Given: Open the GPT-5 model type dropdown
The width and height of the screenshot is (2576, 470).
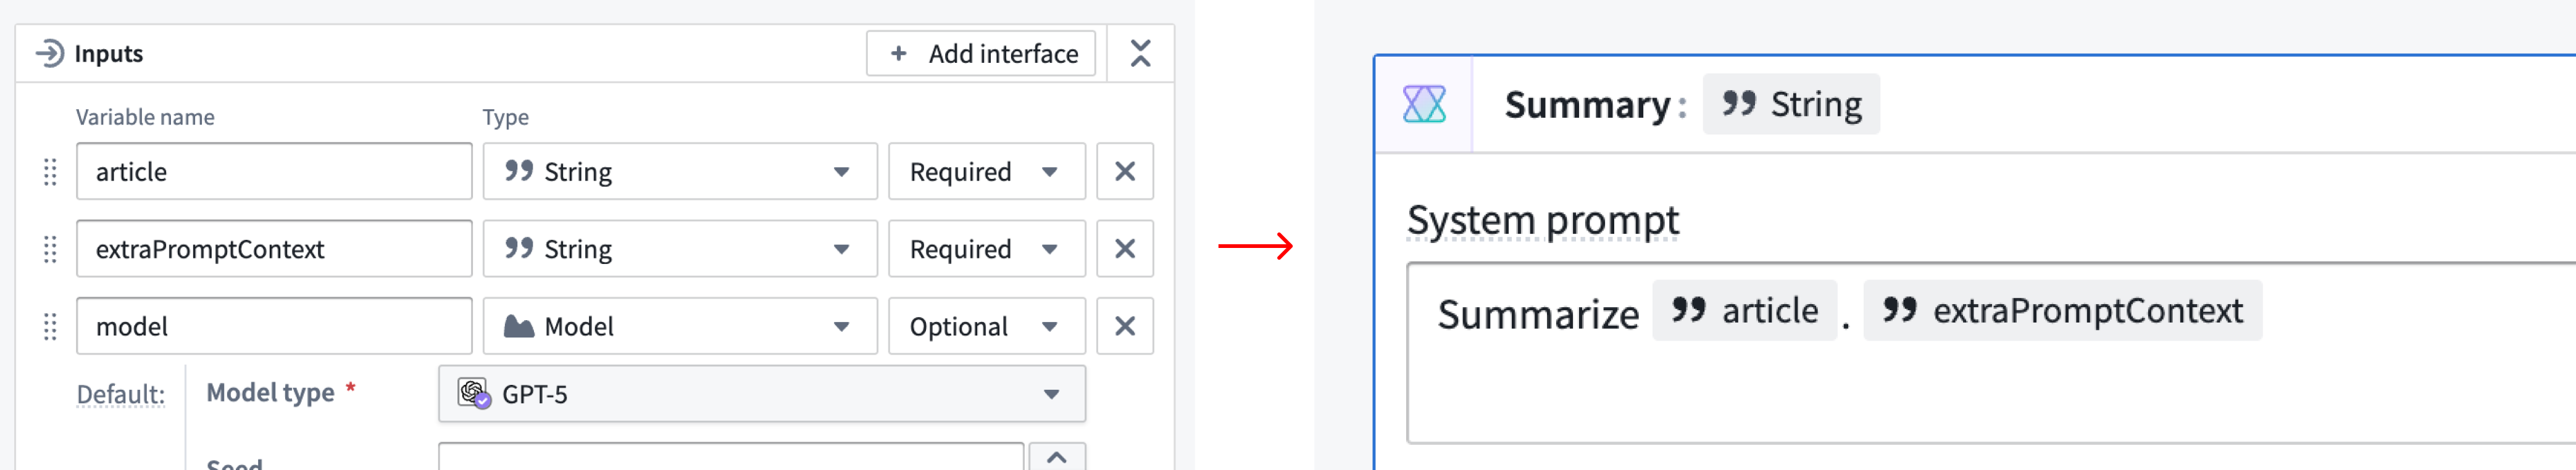Looking at the screenshot, I should click(761, 394).
